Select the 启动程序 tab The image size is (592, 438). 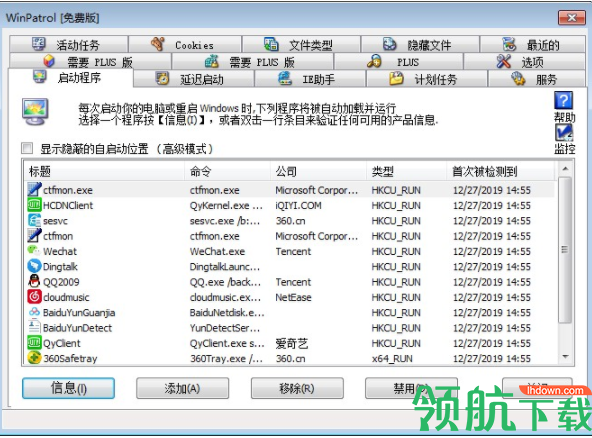coord(71,78)
